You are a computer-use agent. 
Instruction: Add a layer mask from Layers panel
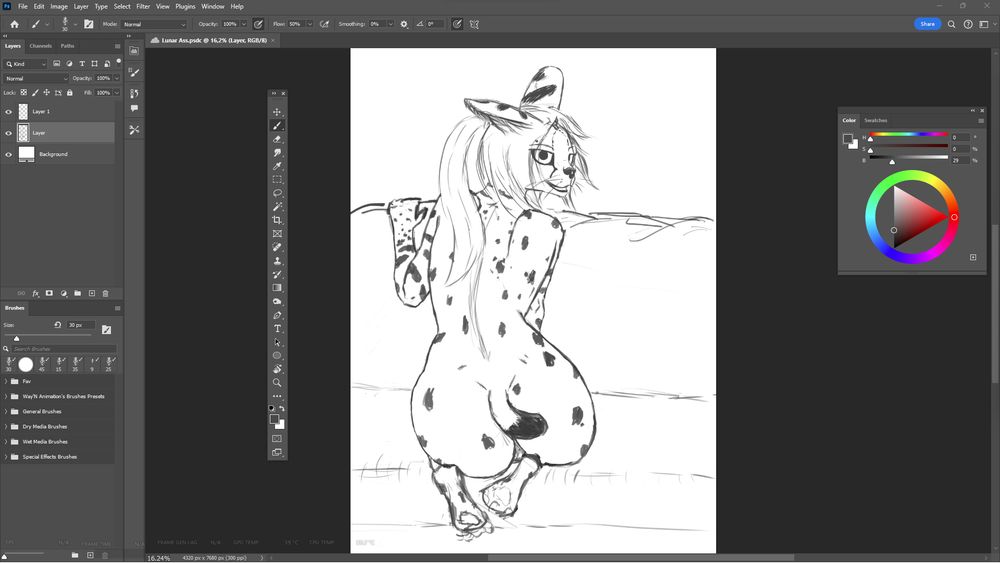point(49,293)
